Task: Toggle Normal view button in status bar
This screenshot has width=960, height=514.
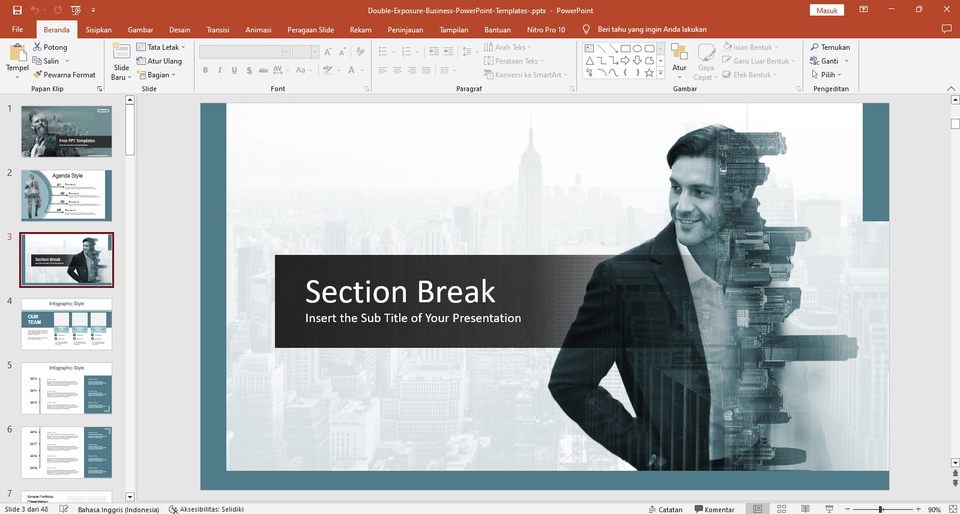Action: [757, 509]
